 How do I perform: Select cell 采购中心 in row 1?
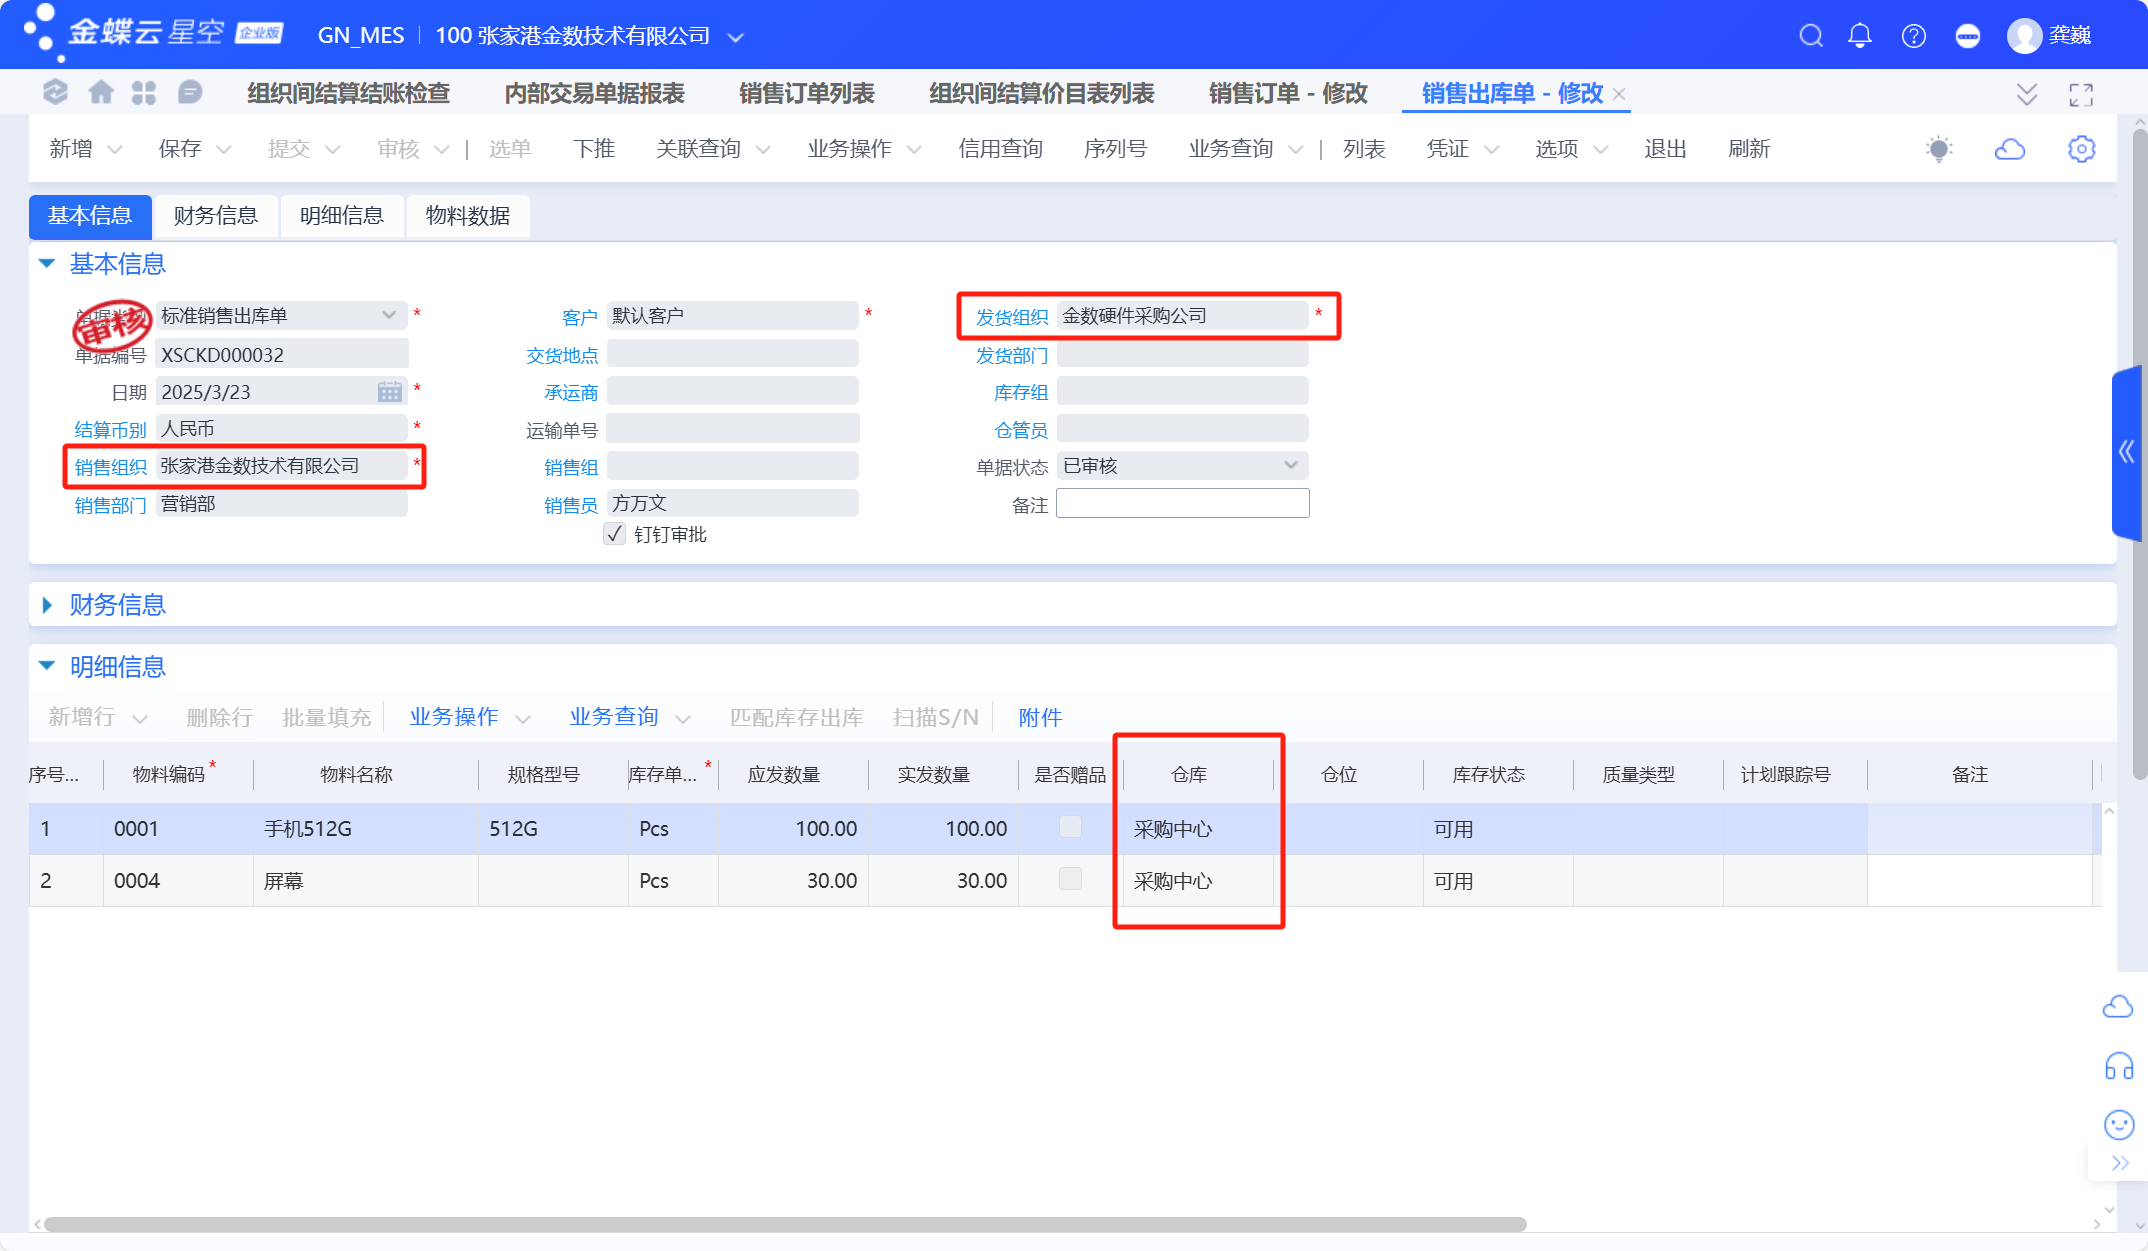[1198, 829]
